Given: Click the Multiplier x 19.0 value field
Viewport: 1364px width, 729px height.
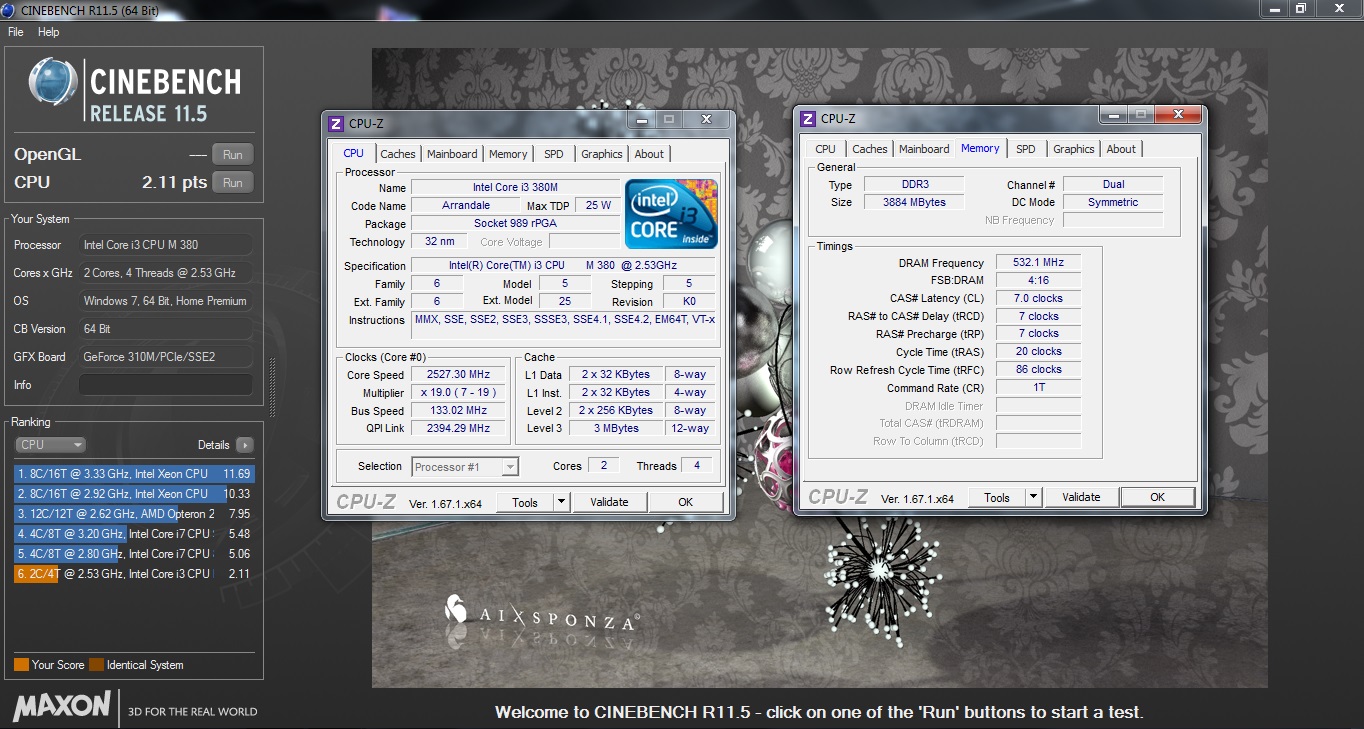Looking at the screenshot, I should coord(458,393).
